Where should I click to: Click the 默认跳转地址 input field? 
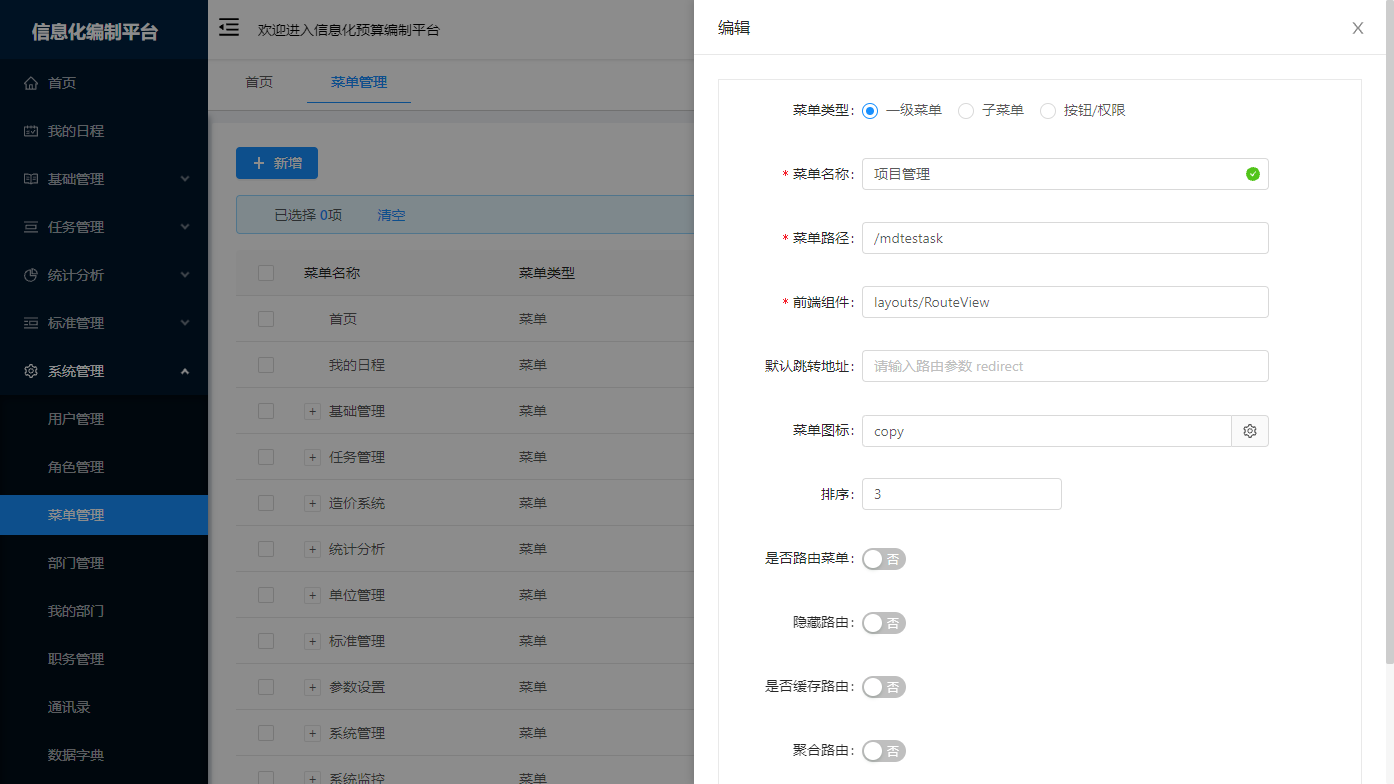pos(1064,366)
